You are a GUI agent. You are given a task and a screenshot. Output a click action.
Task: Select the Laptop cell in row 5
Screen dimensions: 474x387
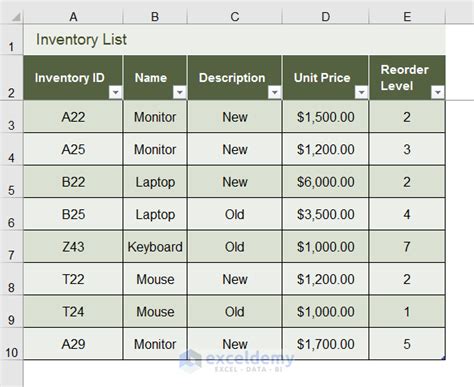point(155,182)
